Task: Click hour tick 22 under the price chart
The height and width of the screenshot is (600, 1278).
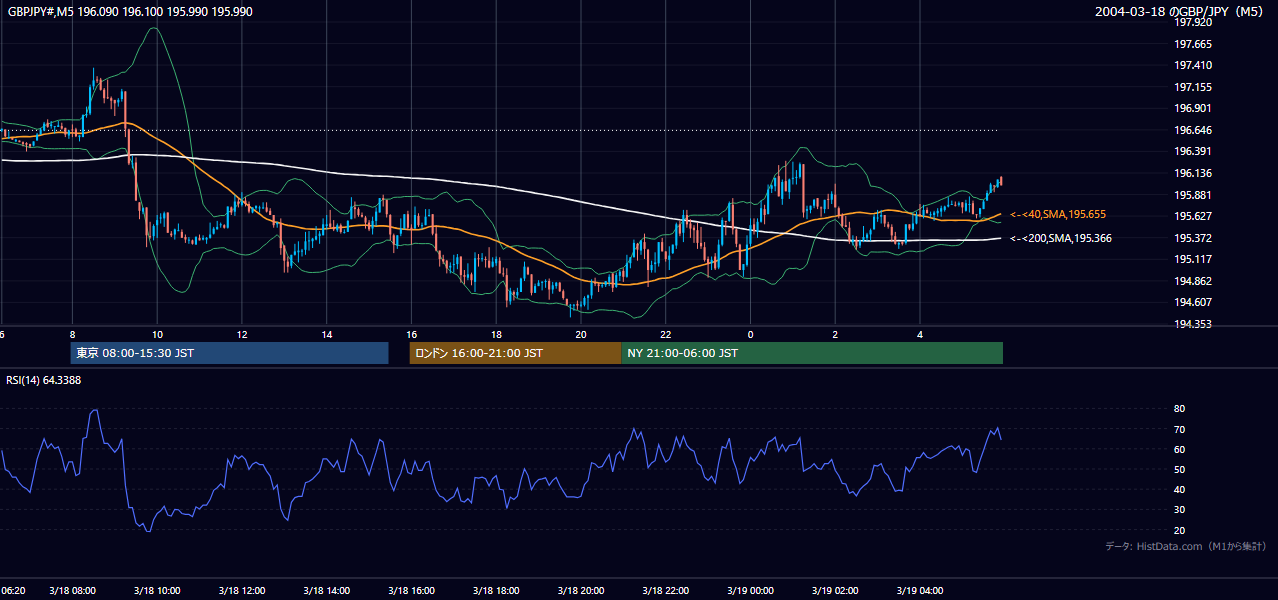Action: click(666, 334)
